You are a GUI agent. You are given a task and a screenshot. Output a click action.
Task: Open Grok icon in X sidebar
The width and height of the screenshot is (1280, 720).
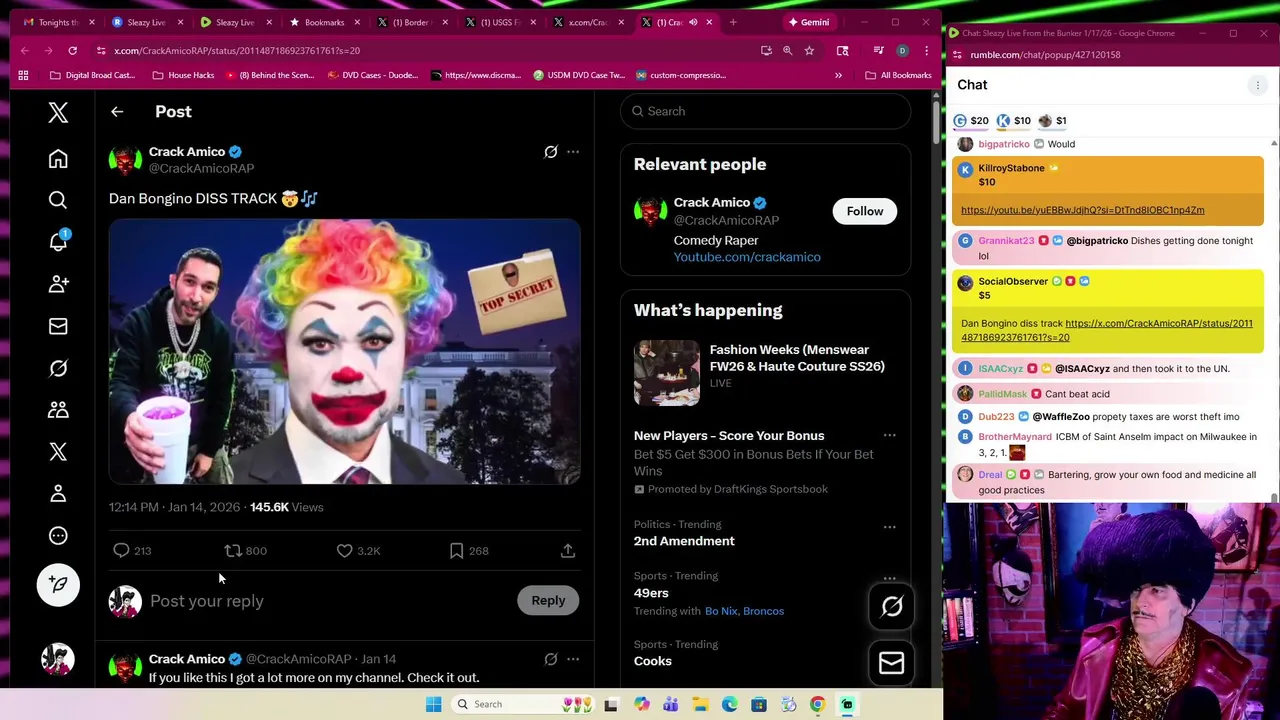tap(58, 368)
